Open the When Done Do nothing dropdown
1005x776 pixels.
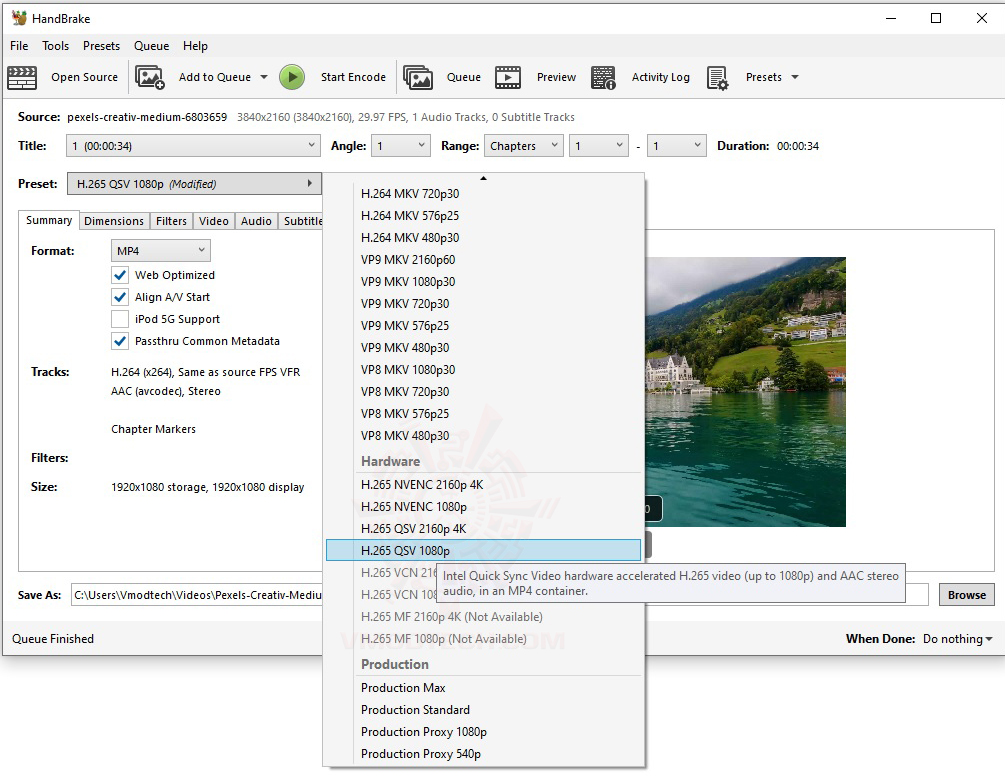(958, 639)
